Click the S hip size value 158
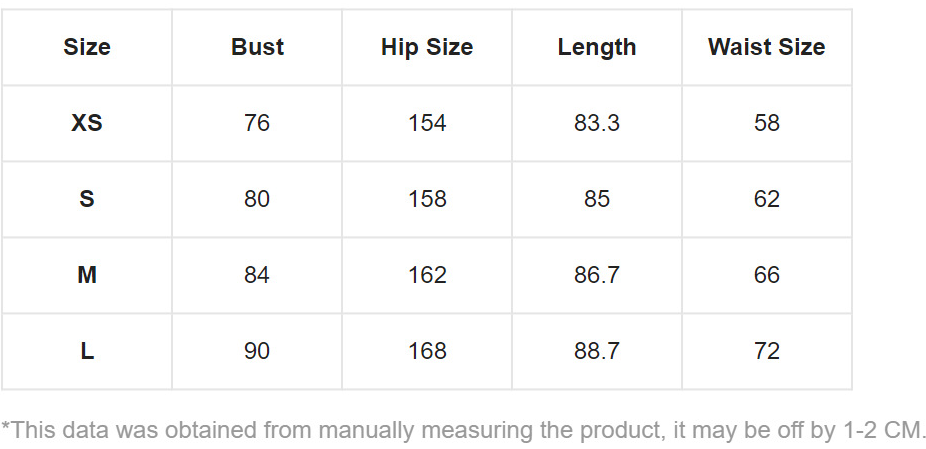Viewport: 926px width, 449px height. [x=427, y=199]
